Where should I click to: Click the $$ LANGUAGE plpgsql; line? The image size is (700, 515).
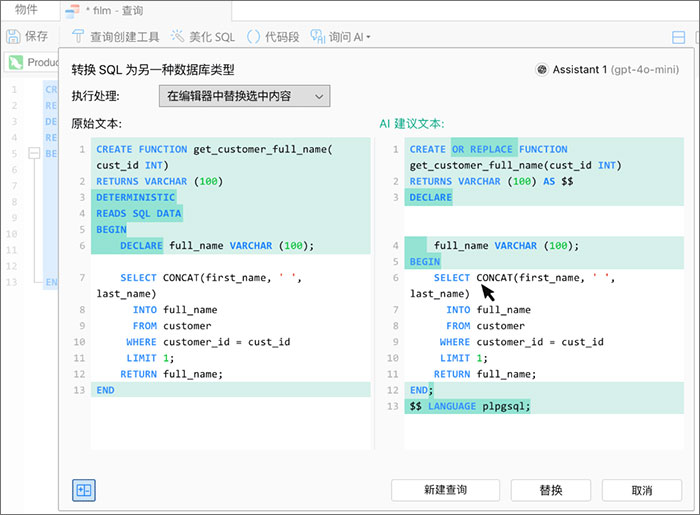(x=470, y=406)
